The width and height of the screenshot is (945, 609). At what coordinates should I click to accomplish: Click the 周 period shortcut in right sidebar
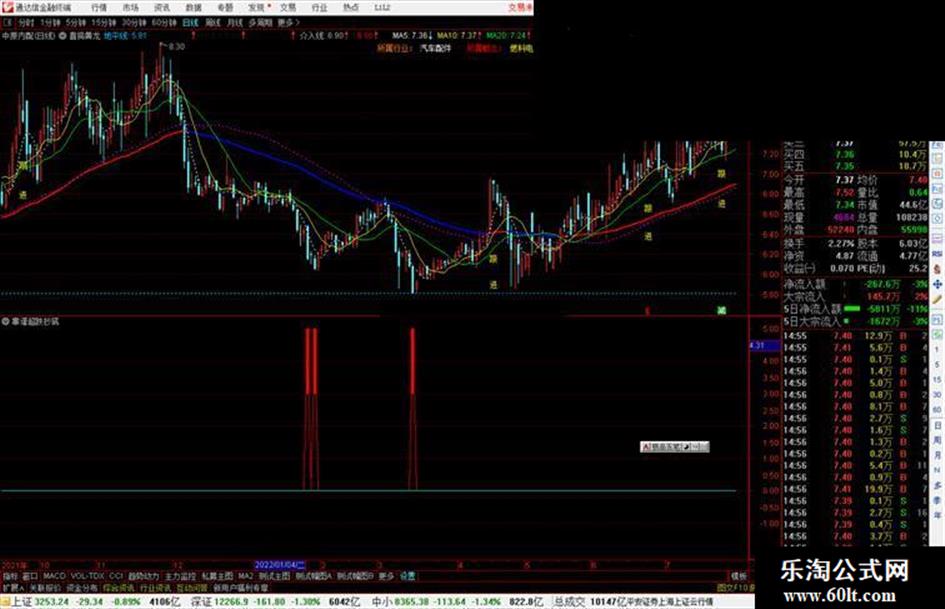click(937, 440)
